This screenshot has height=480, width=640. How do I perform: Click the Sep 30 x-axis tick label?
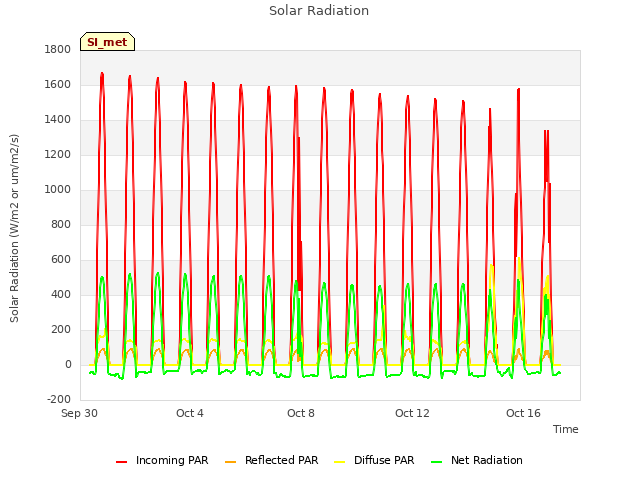click(x=80, y=413)
